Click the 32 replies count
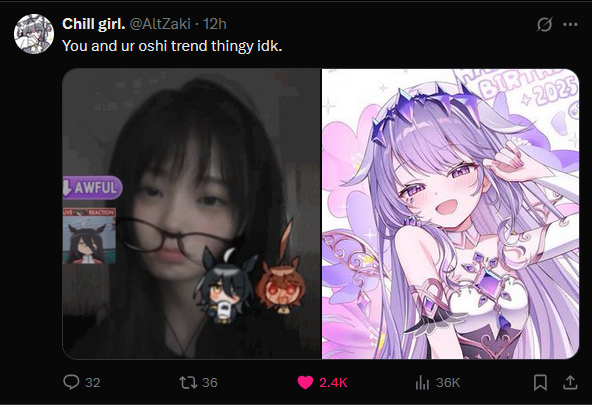The height and width of the screenshot is (405, 592). coord(93,383)
